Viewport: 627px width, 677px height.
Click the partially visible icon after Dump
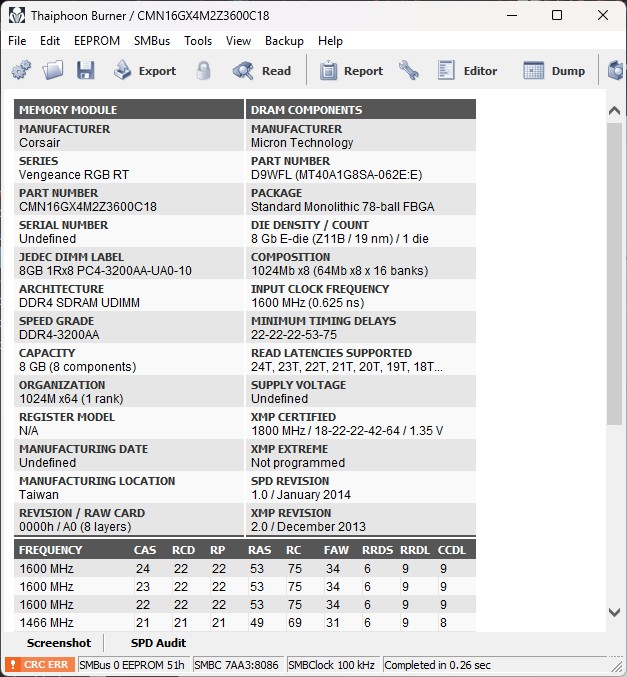(615, 70)
